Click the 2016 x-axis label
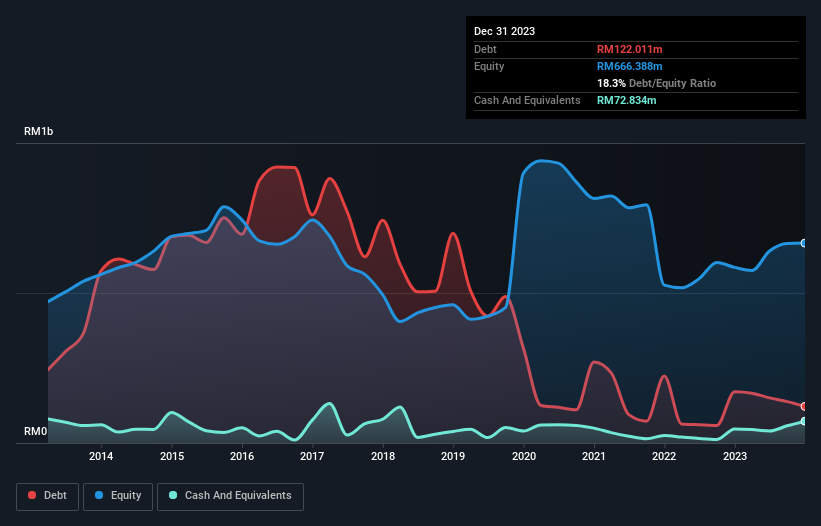This screenshot has width=821, height=526. [x=242, y=456]
